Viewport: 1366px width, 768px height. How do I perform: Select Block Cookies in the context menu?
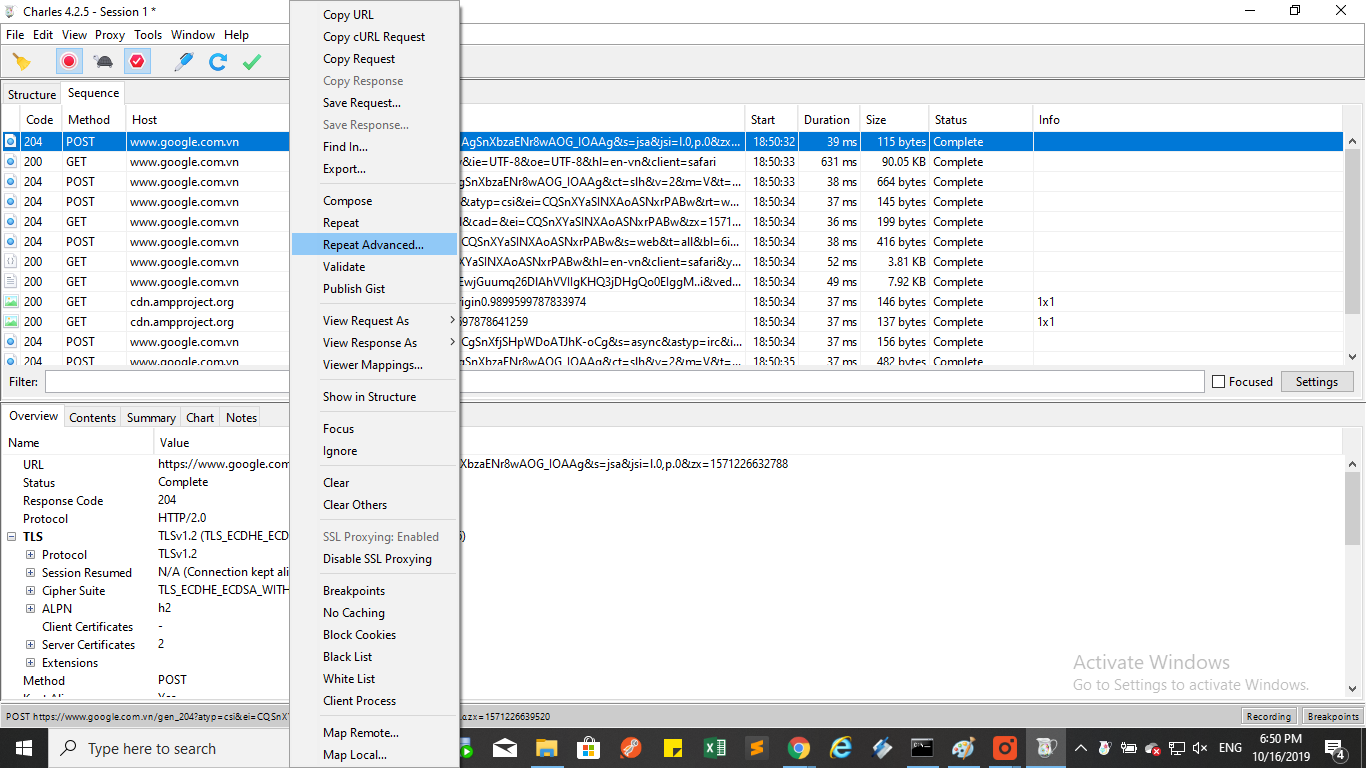pyautogui.click(x=374, y=635)
